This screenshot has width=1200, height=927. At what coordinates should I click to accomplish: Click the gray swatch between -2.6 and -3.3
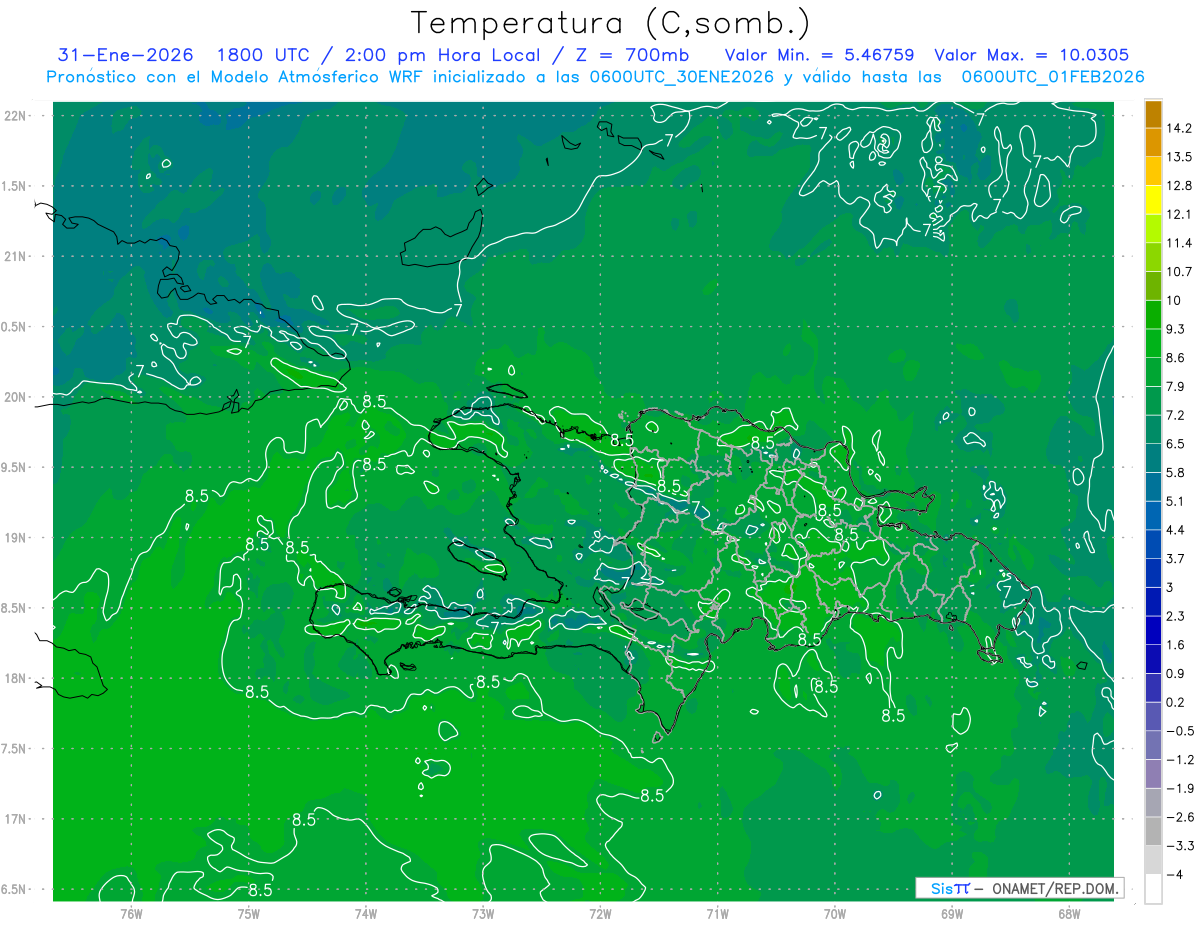1153,830
